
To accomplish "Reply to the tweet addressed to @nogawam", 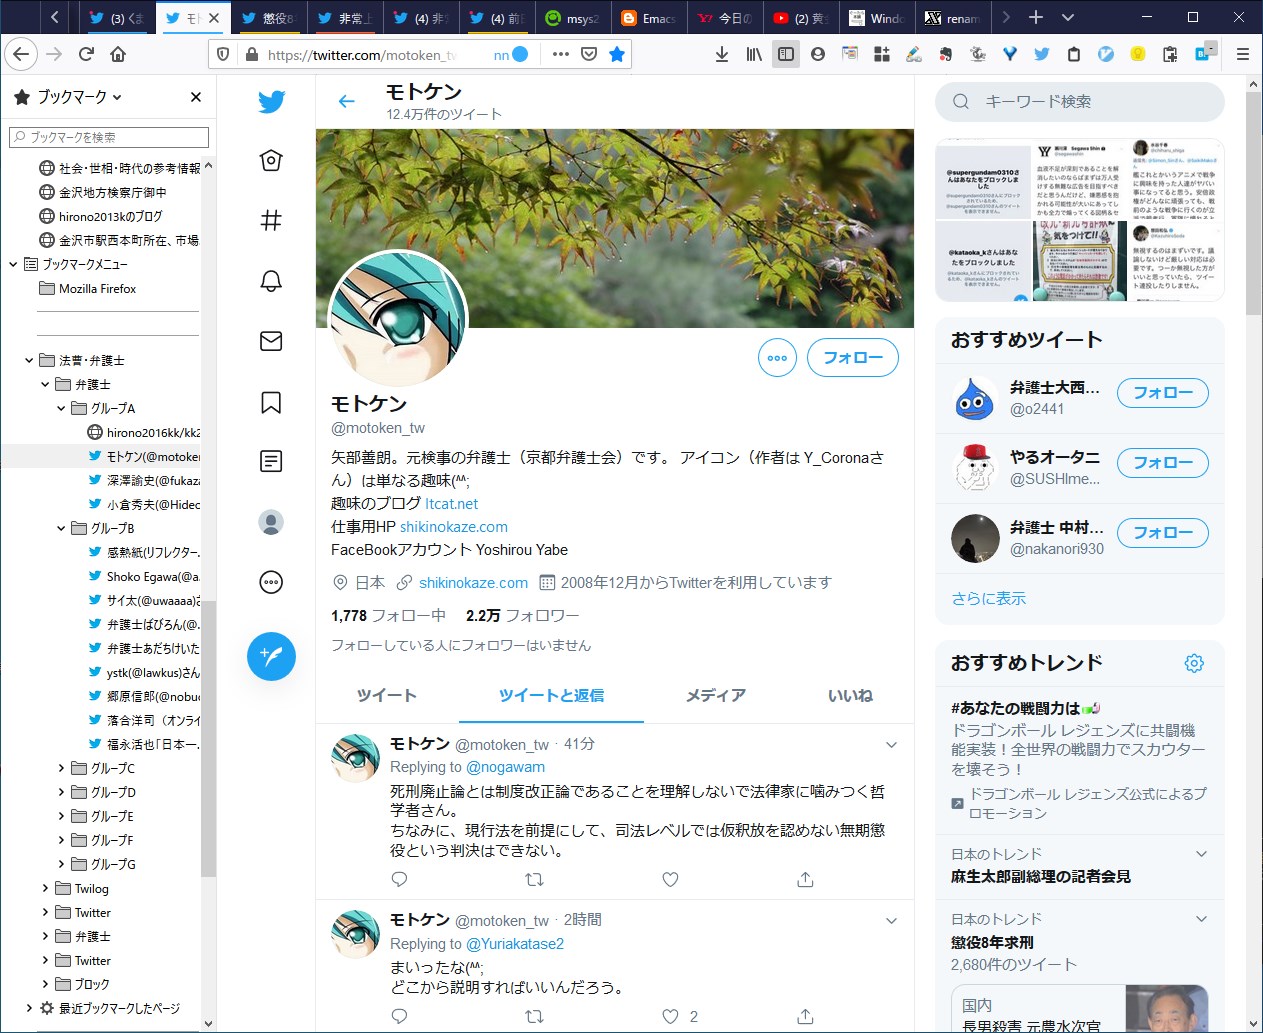I will (399, 879).
